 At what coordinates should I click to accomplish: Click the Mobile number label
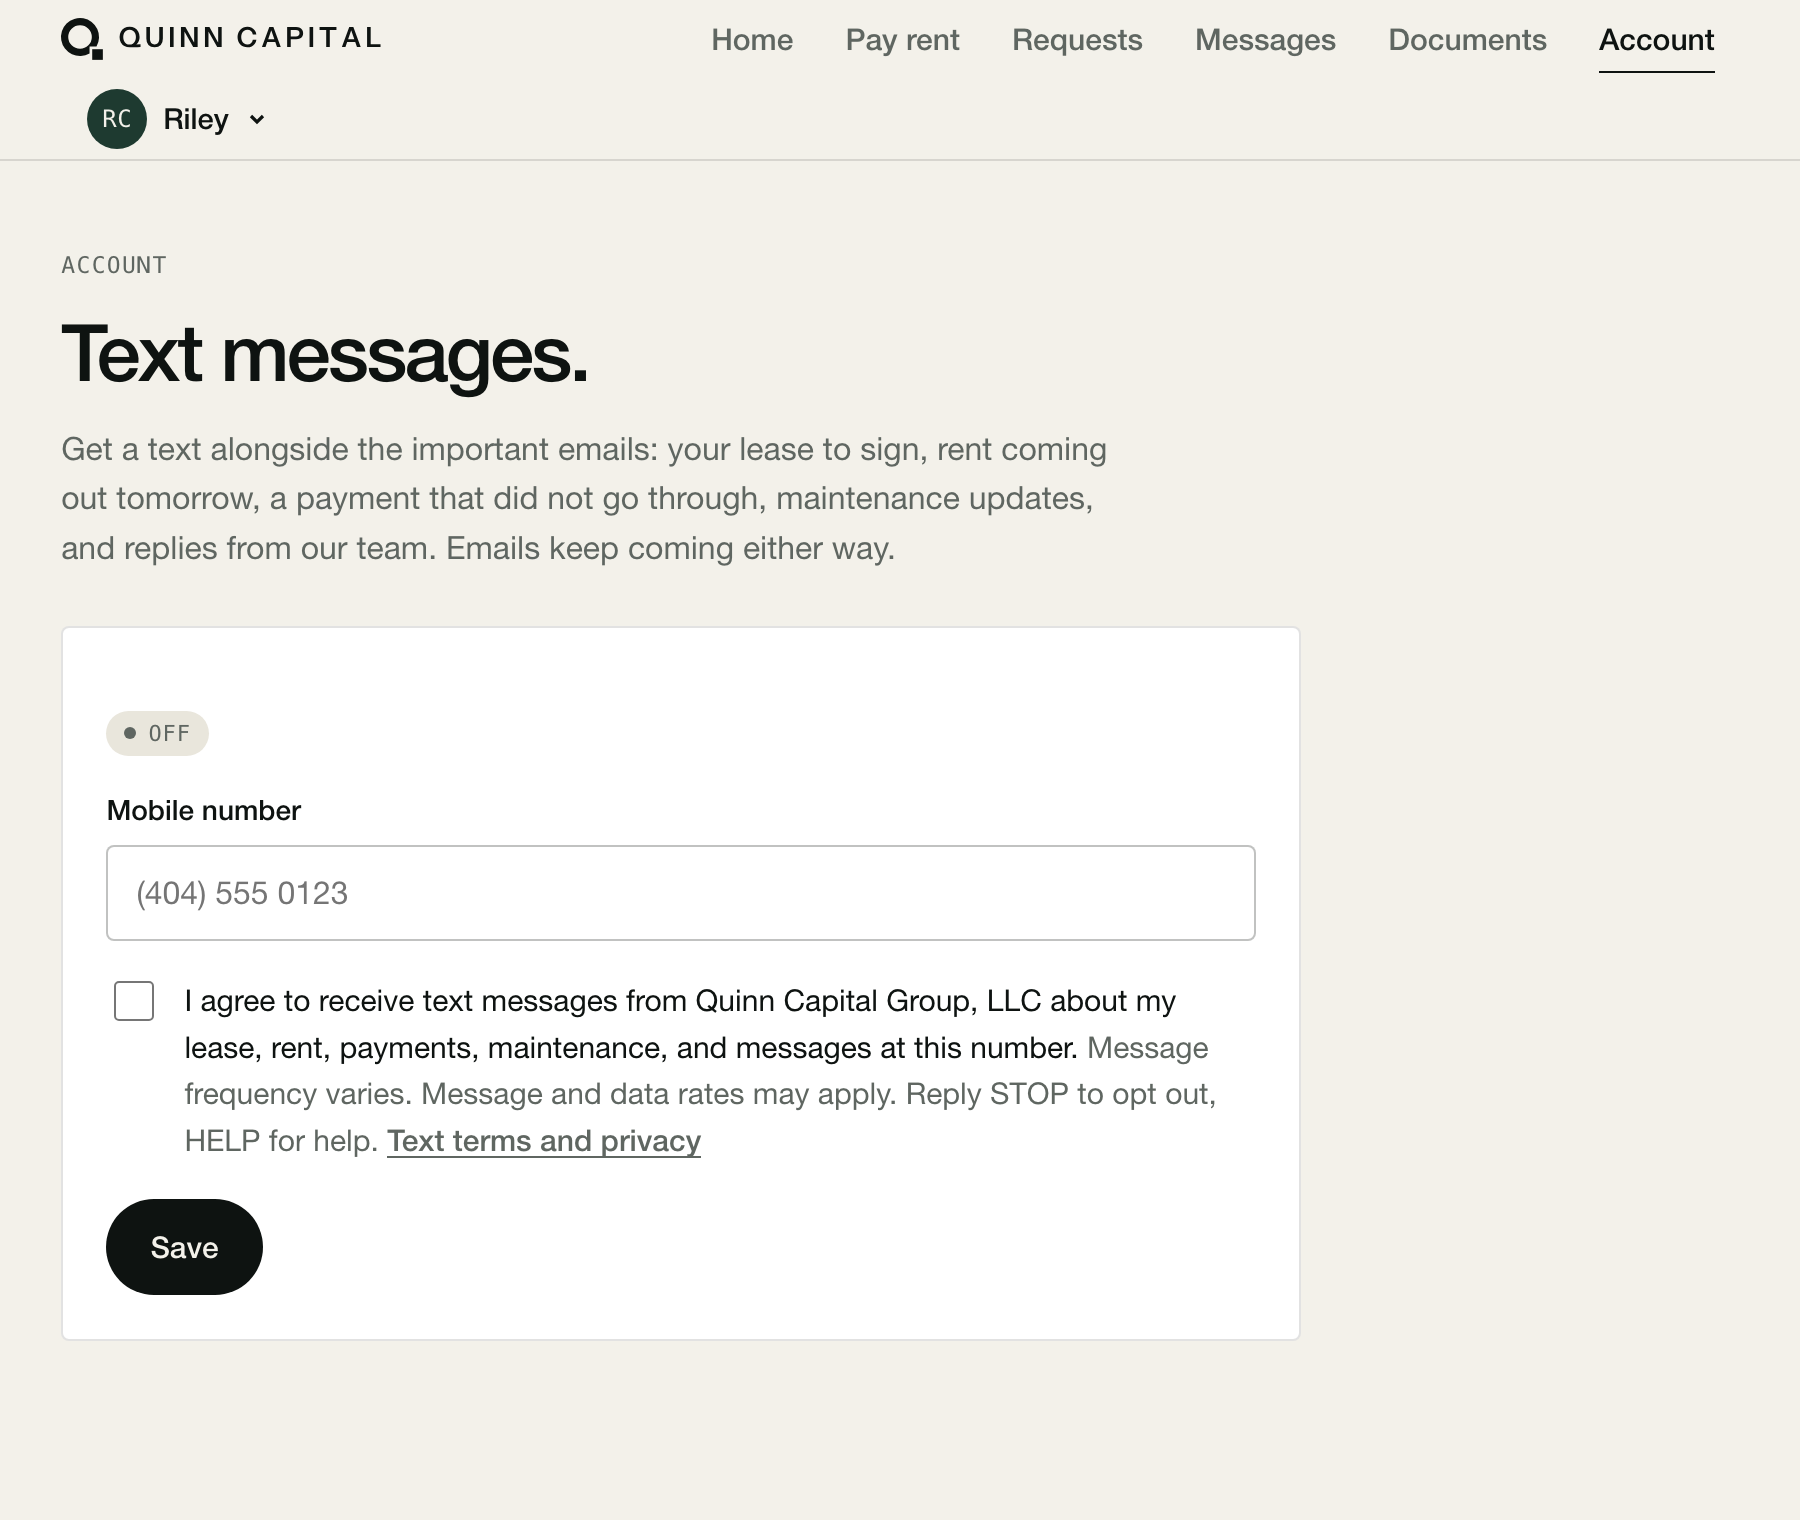tap(204, 811)
